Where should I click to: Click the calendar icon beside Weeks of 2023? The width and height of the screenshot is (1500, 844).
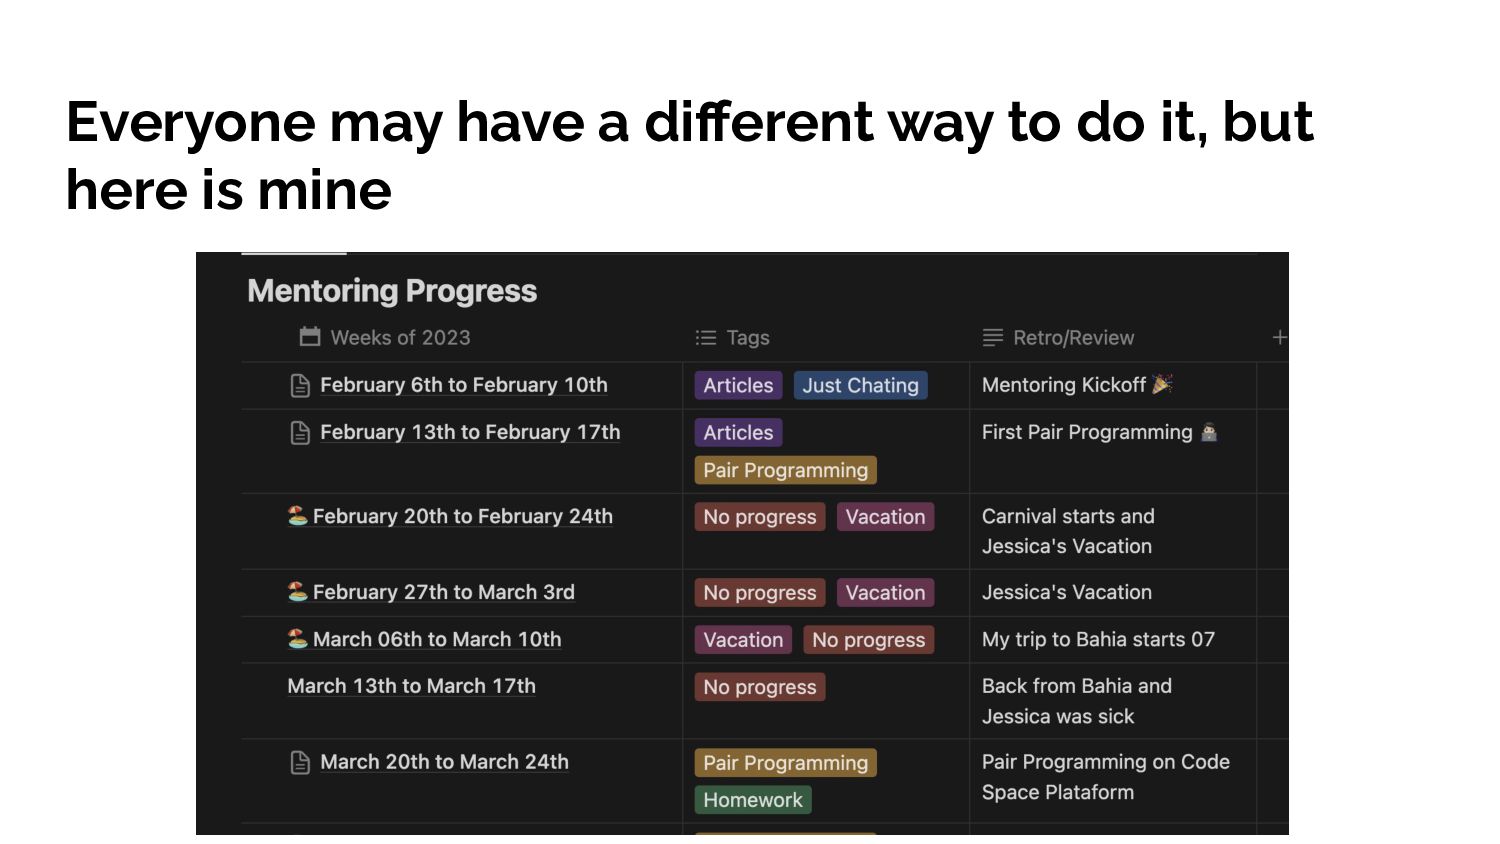[x=310, y=337]
